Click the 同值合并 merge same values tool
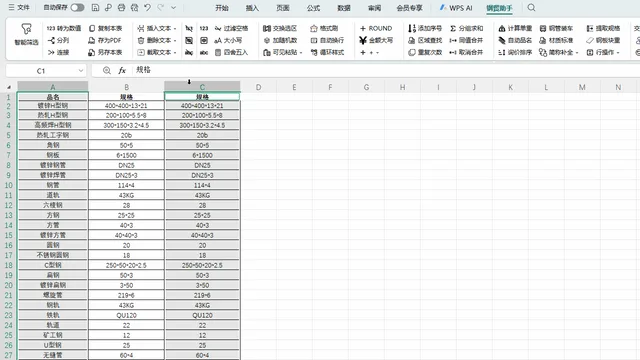640x360 pixels. pos(466,40)
